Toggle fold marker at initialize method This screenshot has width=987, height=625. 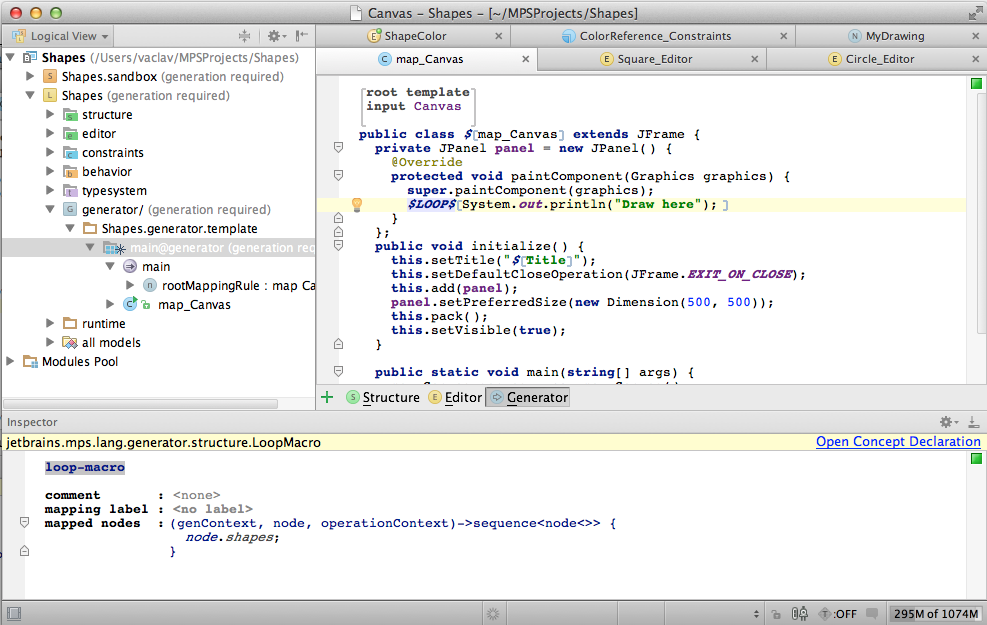pyautogui.click(x=338, y=246)
